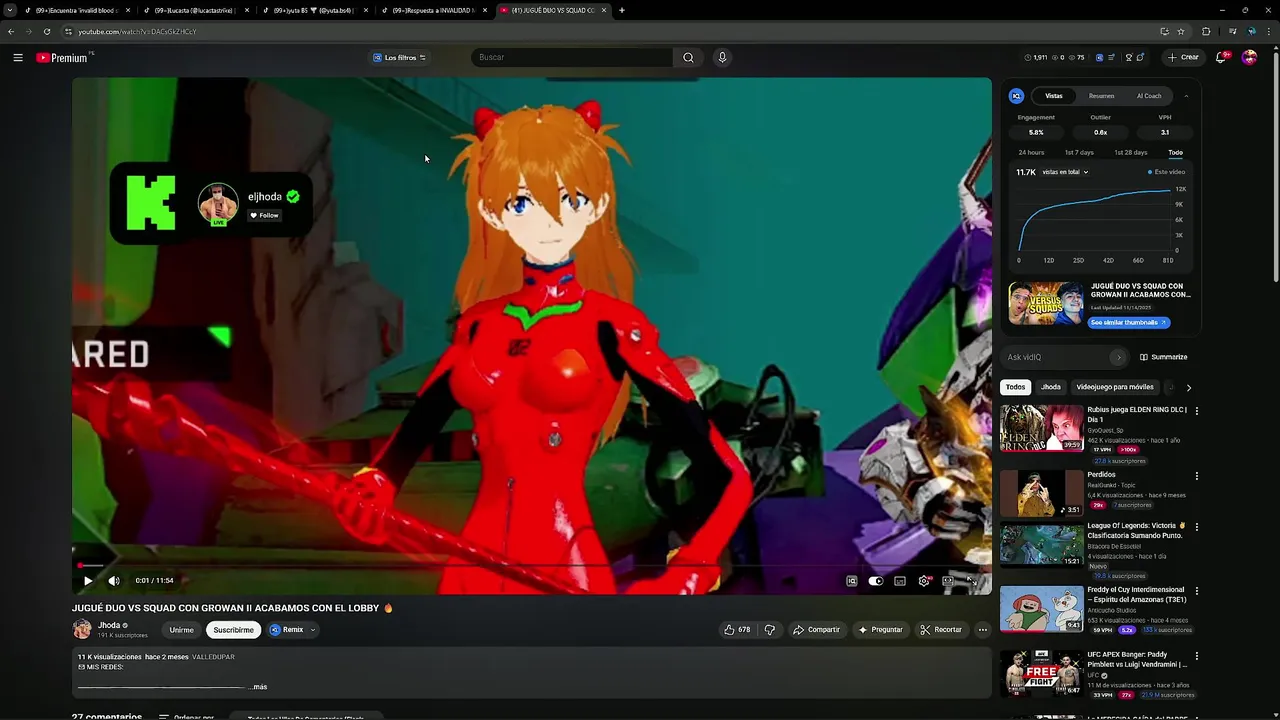
Task: Select the Todos filter chip
Action: click(x=1016, y=387)
